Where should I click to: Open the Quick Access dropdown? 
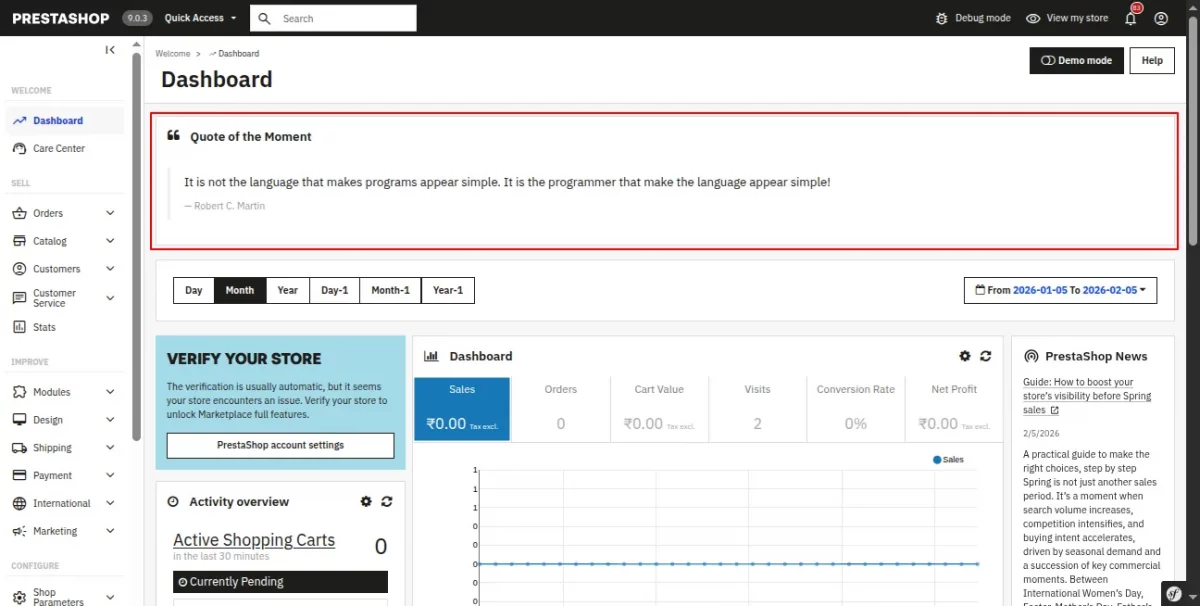202,18
